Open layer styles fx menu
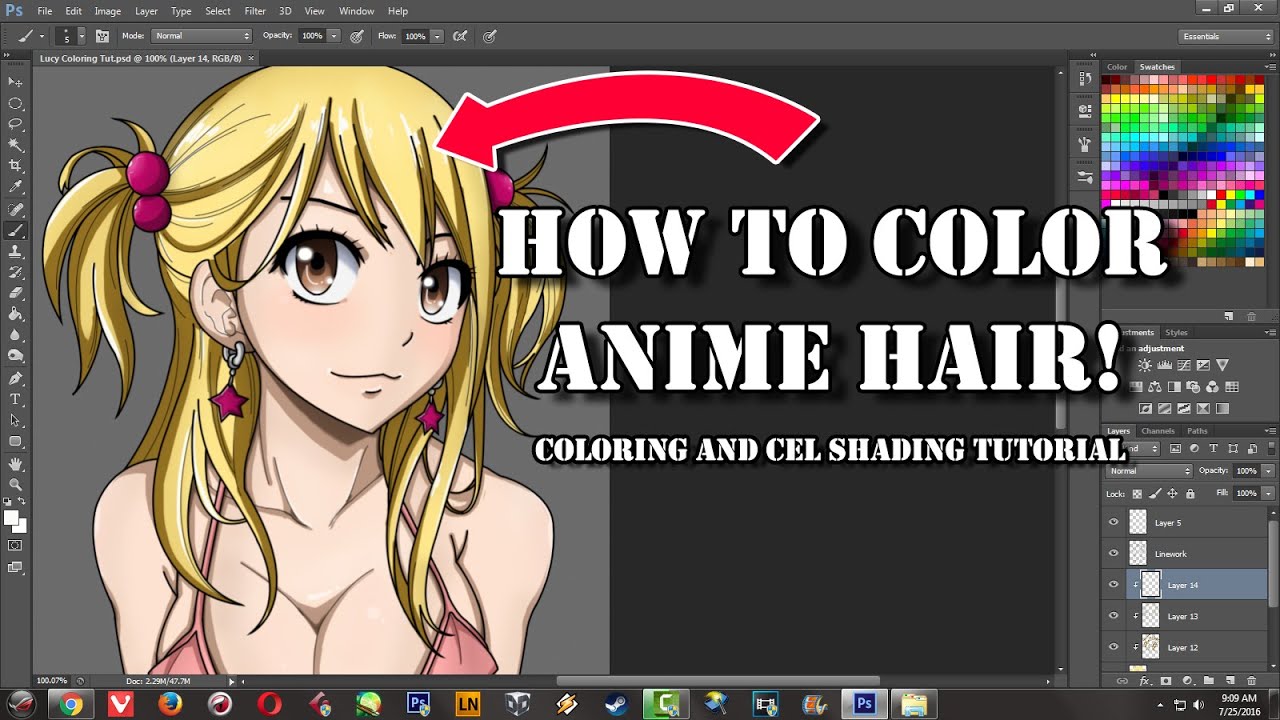Screen dimensions: 1280x720 tap(1144, 681)
